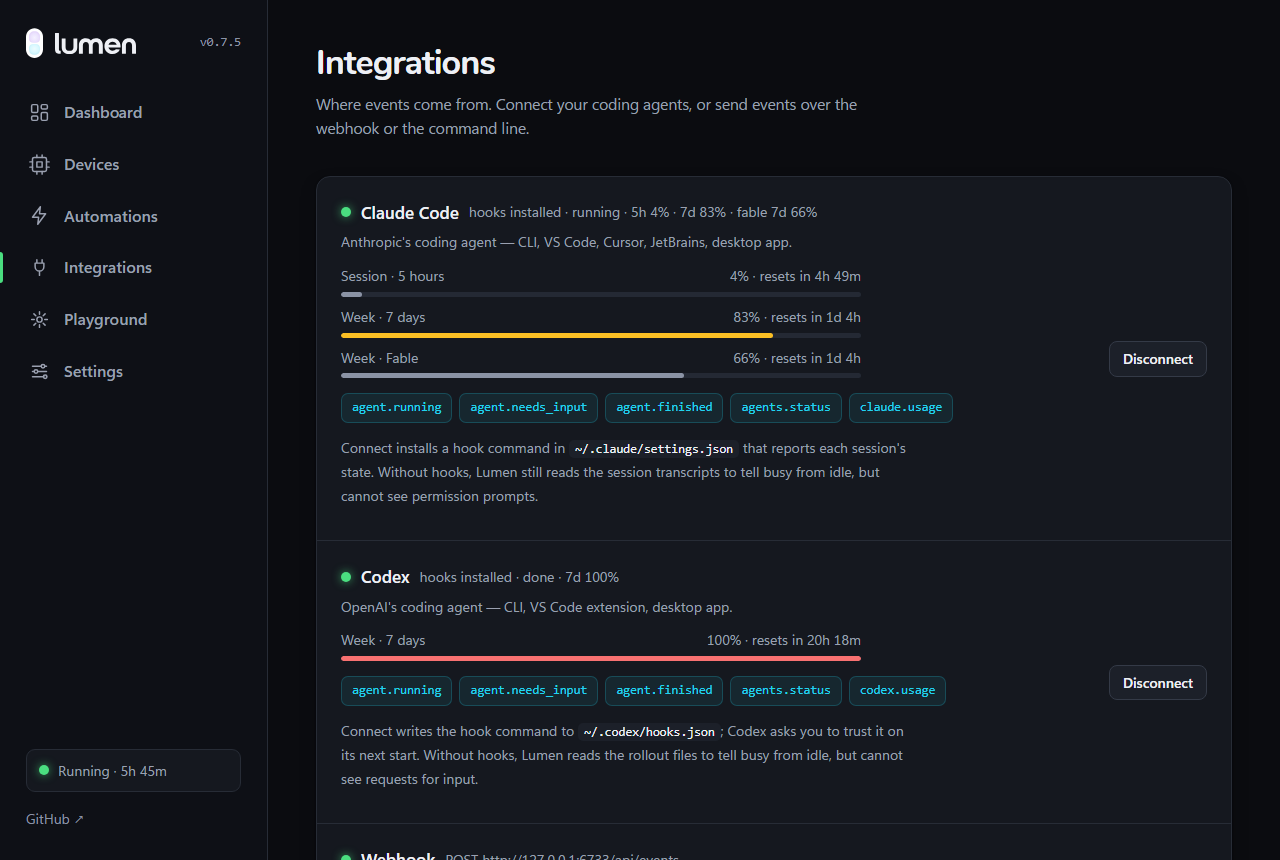1280x860 pixels.
Task: Disconnect the Claude Code integration
Action: [1157, 359]
